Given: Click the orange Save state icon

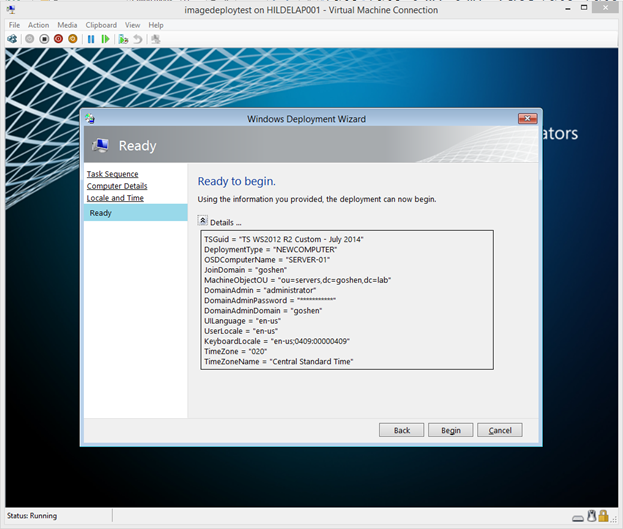Looking at the screenshot, I should (73, 39).
